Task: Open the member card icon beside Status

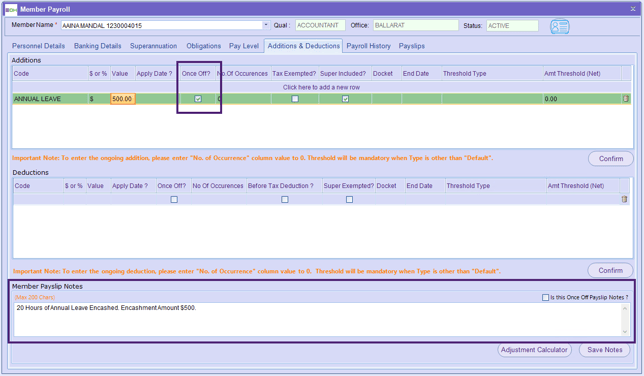Action: [559, 27]
